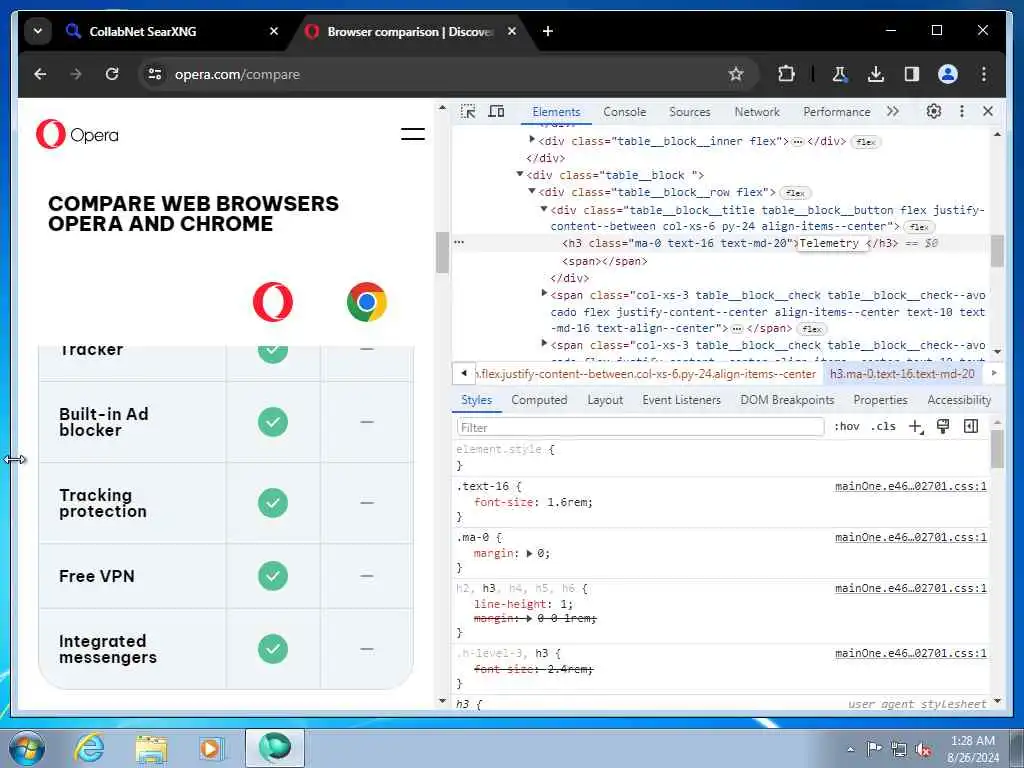Open the Network tab
1024x768 pixels.
point(757,112)
